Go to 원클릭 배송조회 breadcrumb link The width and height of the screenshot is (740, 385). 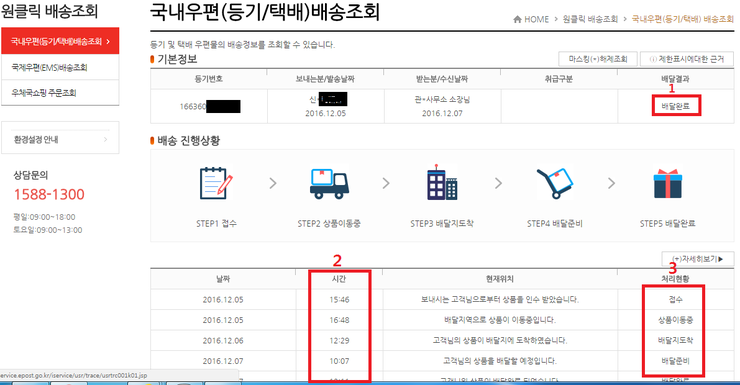tap(590, 19)
